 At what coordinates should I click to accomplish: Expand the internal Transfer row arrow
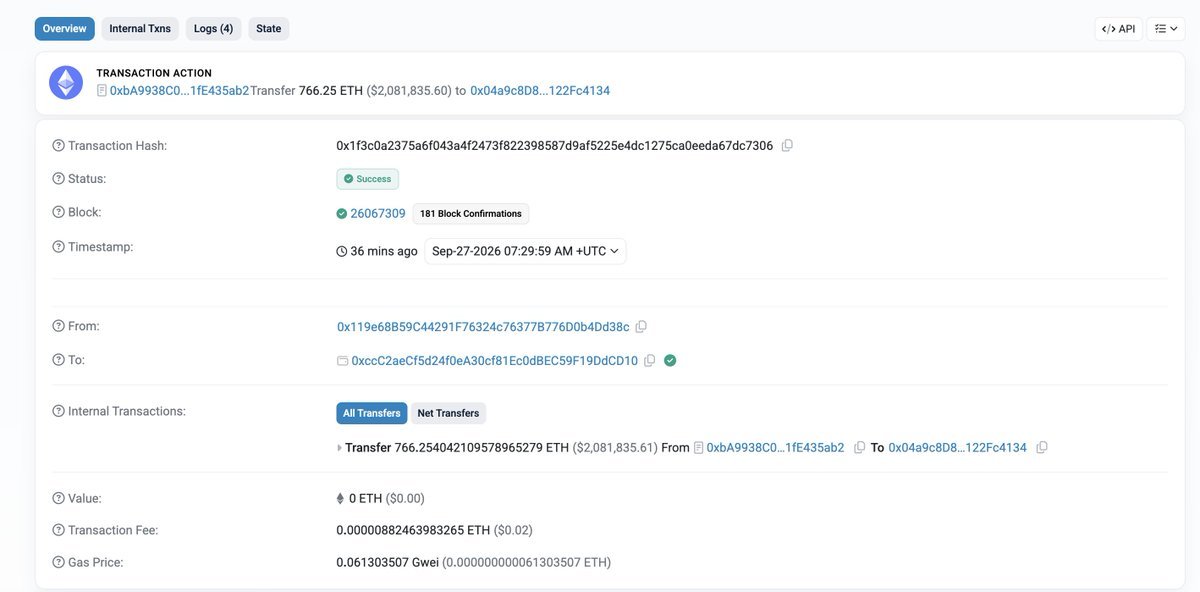pyautogui.click(x=339, y=448)
